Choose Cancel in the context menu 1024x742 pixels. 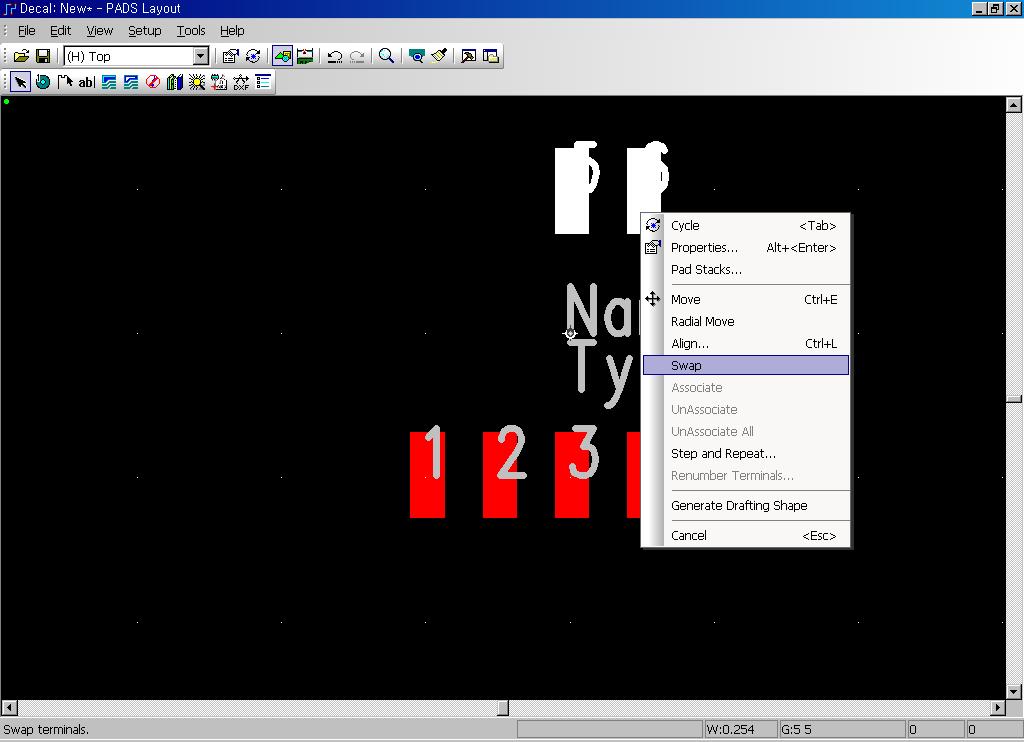746,536
